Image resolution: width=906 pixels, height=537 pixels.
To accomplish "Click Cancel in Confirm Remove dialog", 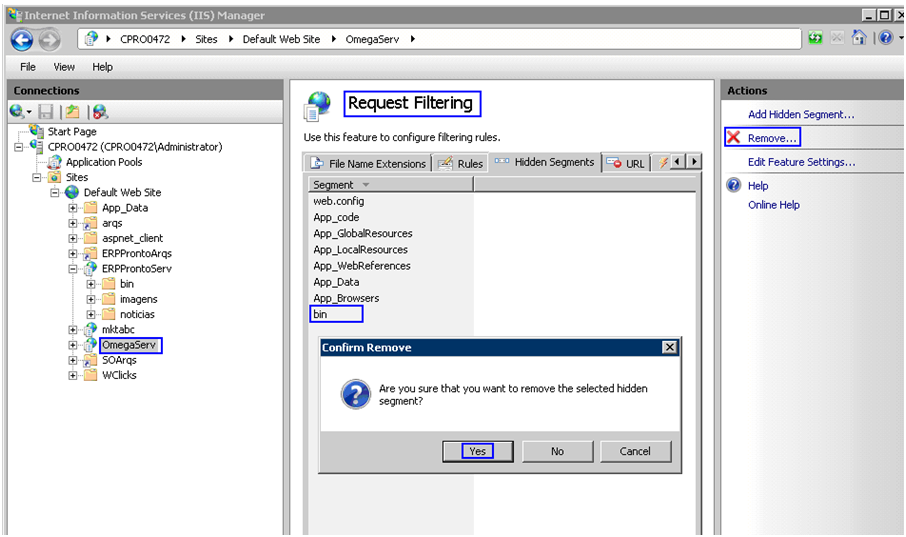I will coord(635,451).
